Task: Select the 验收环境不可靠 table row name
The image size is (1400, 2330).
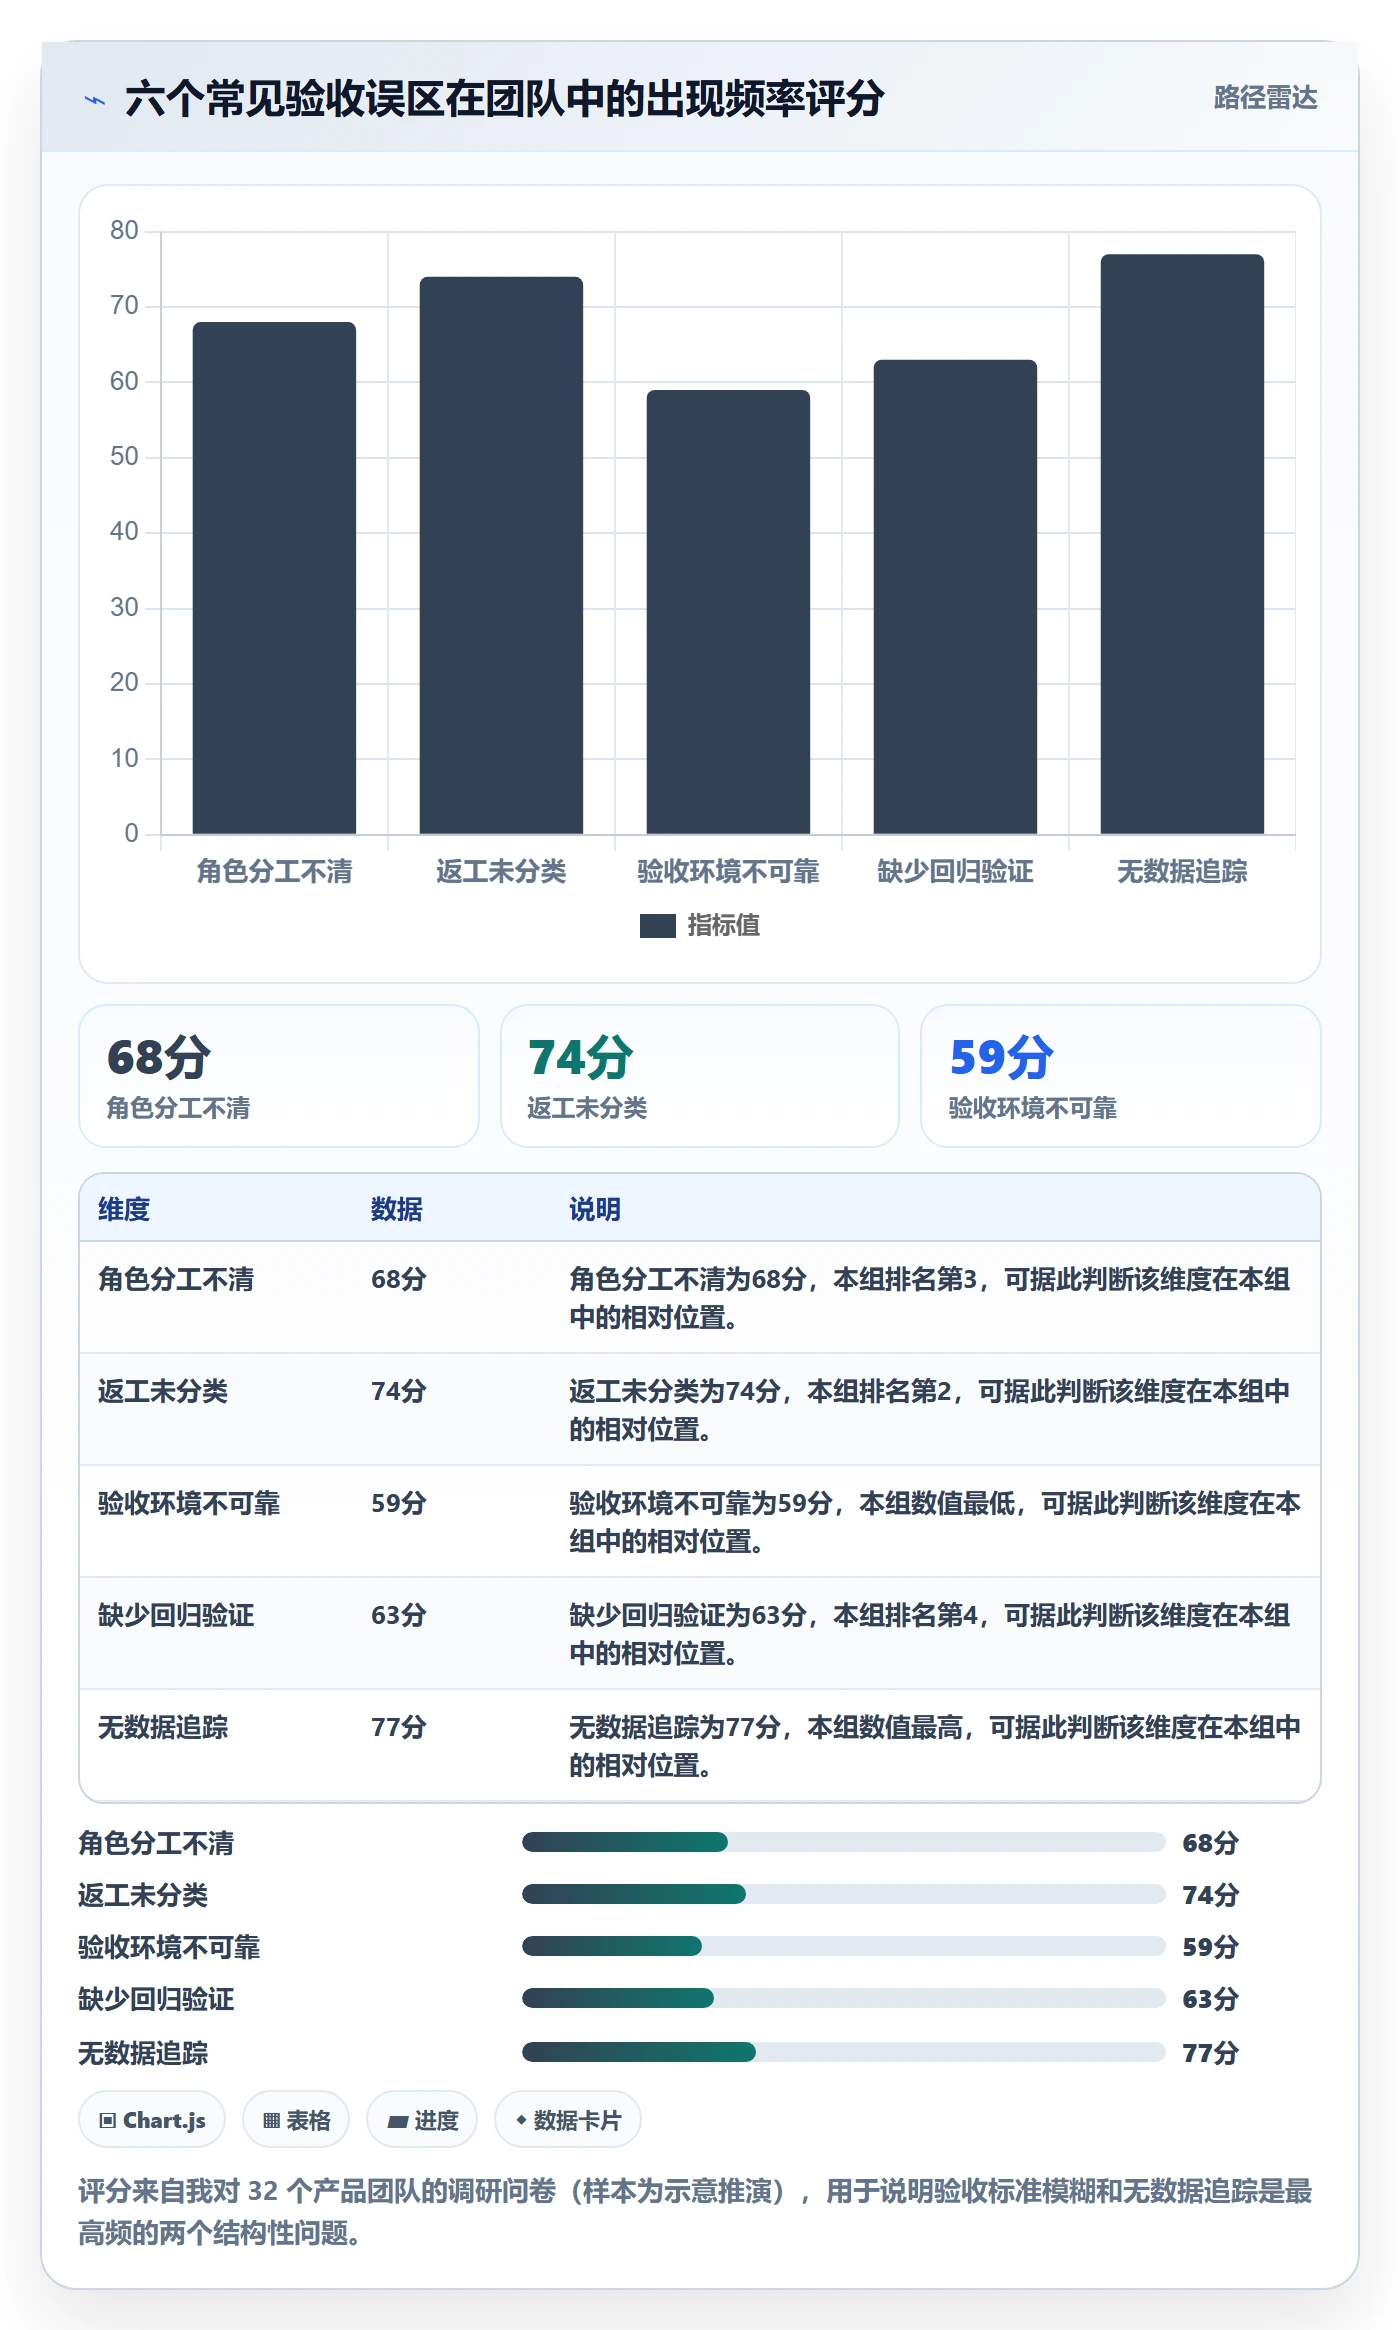Action: pyautogui.click(x=189, y=1503)
